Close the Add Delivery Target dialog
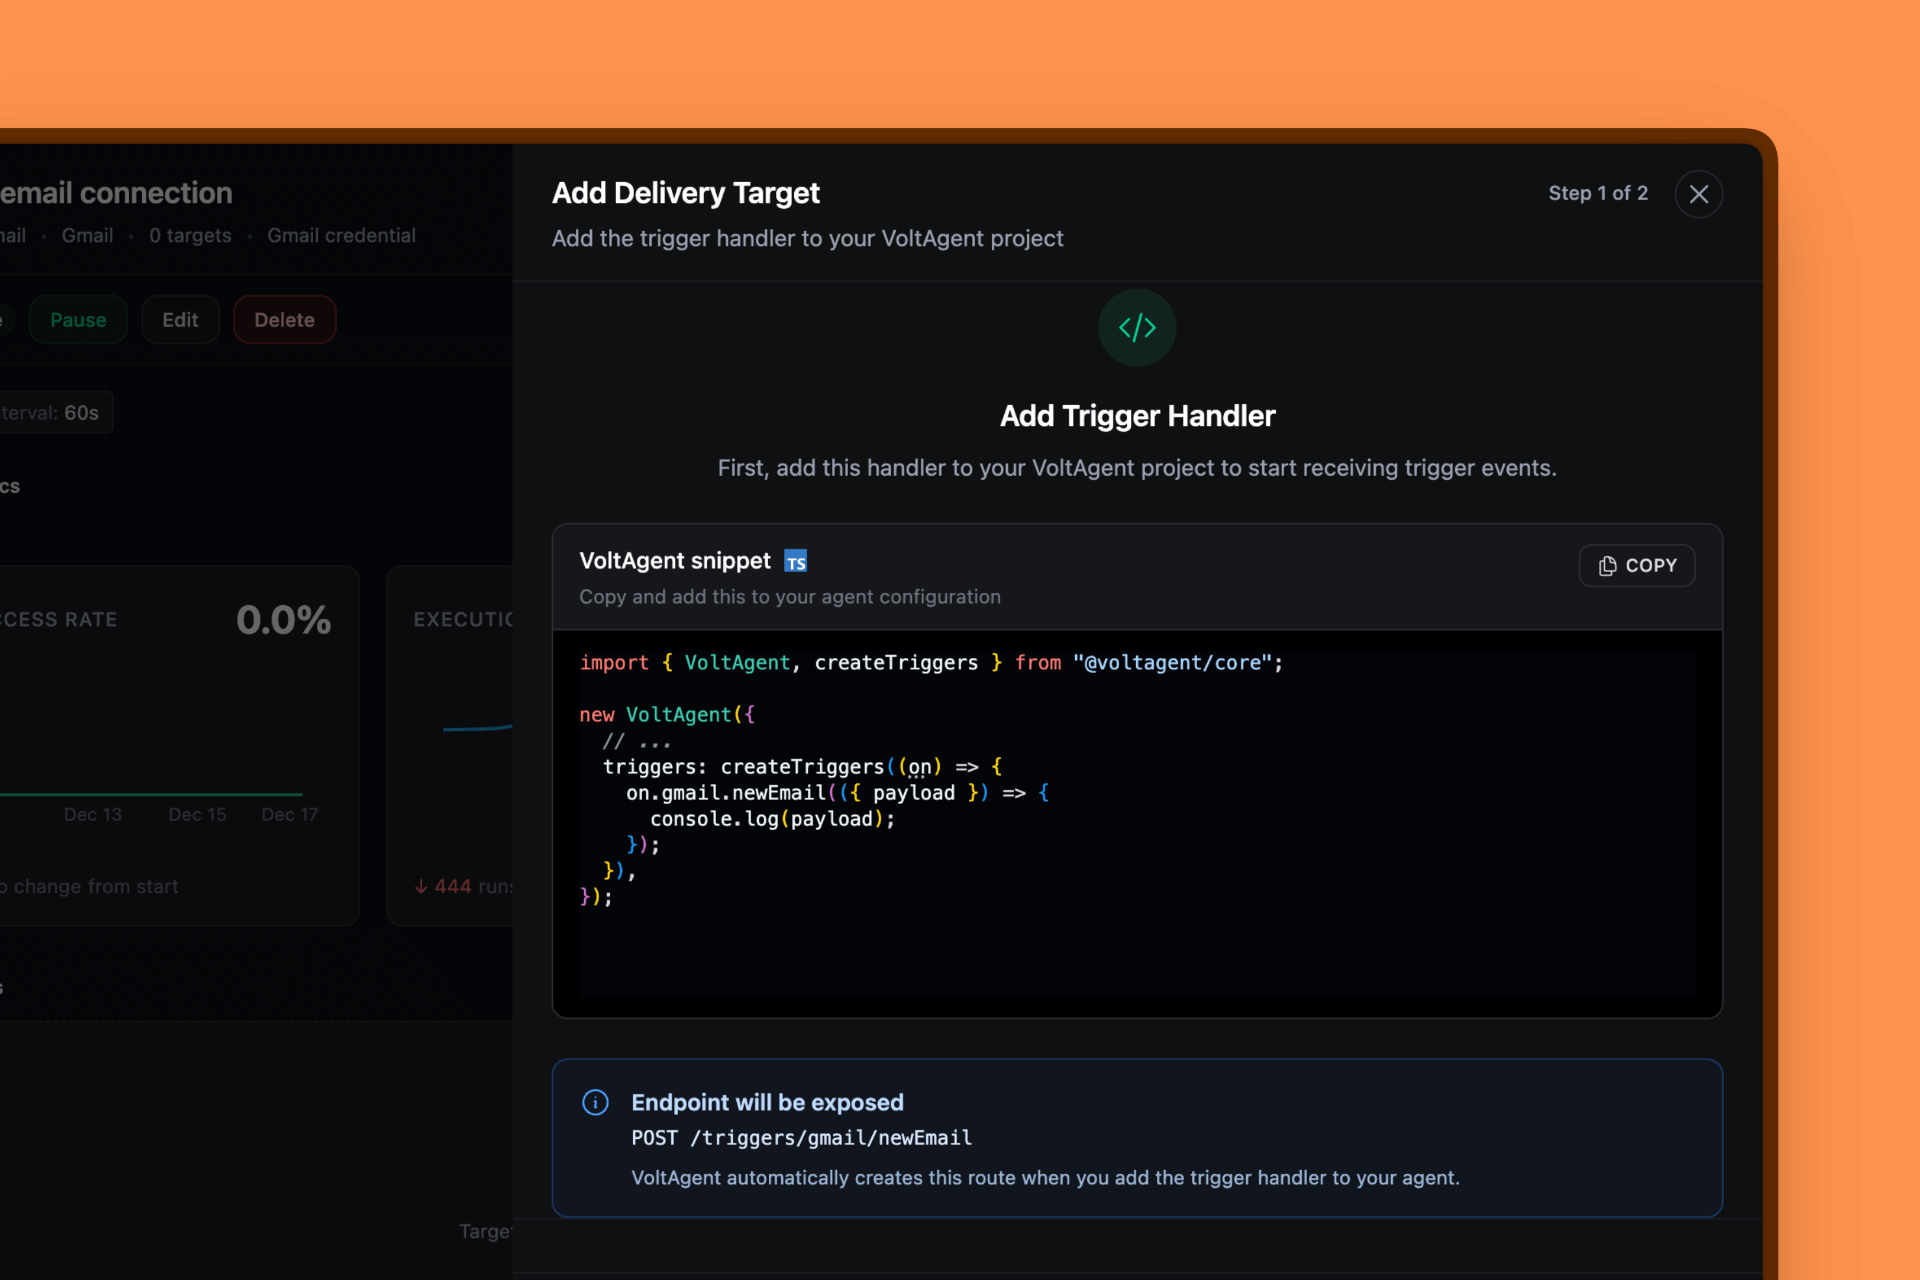The width and height of the screenshot is (1920, 1280). [x=1699, y=194]
